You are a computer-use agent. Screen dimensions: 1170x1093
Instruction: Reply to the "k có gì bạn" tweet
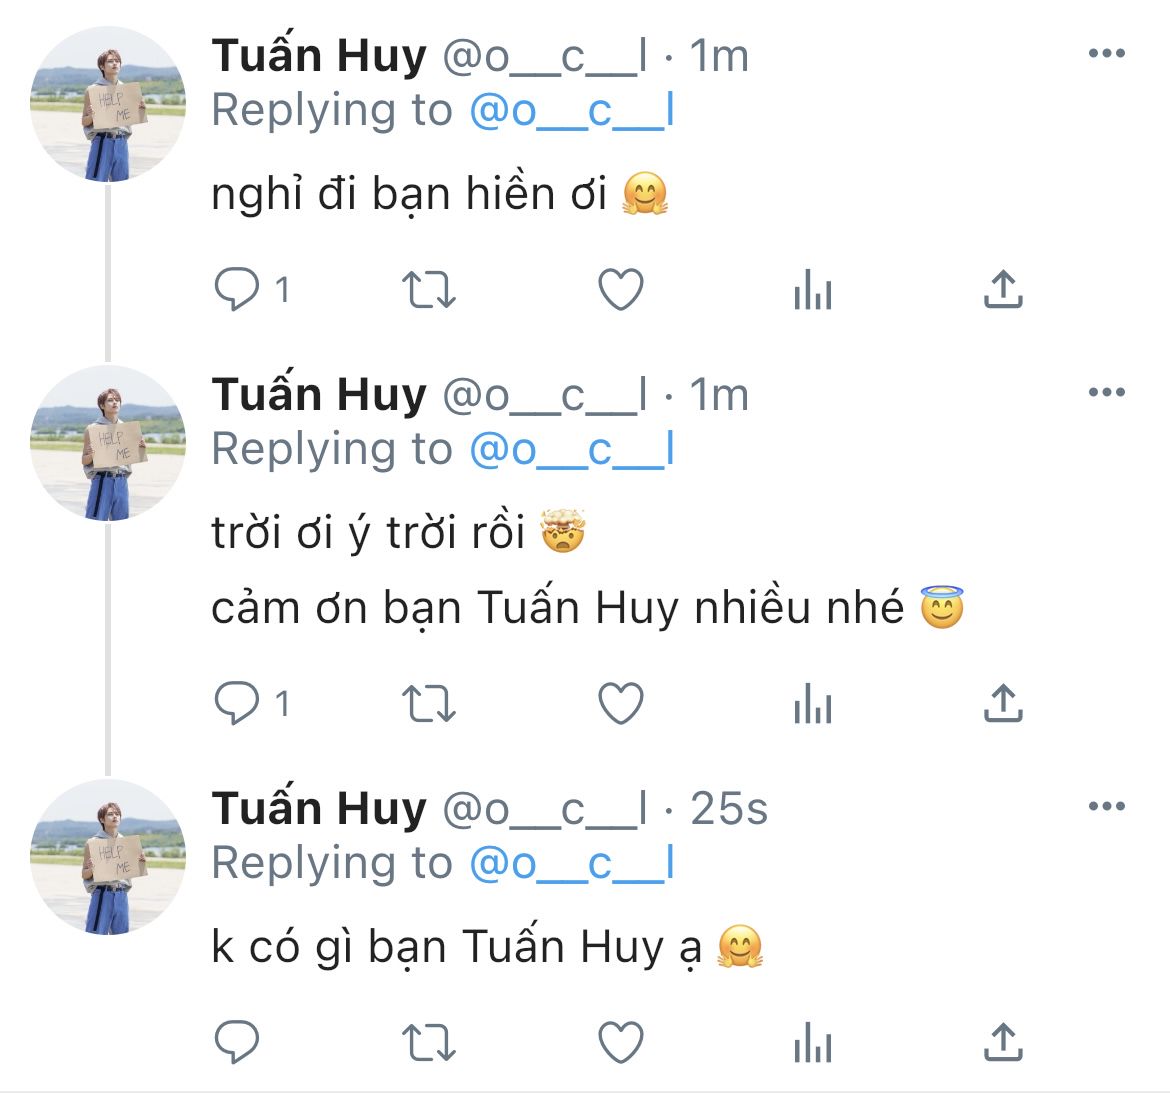tap(238, 1043)
